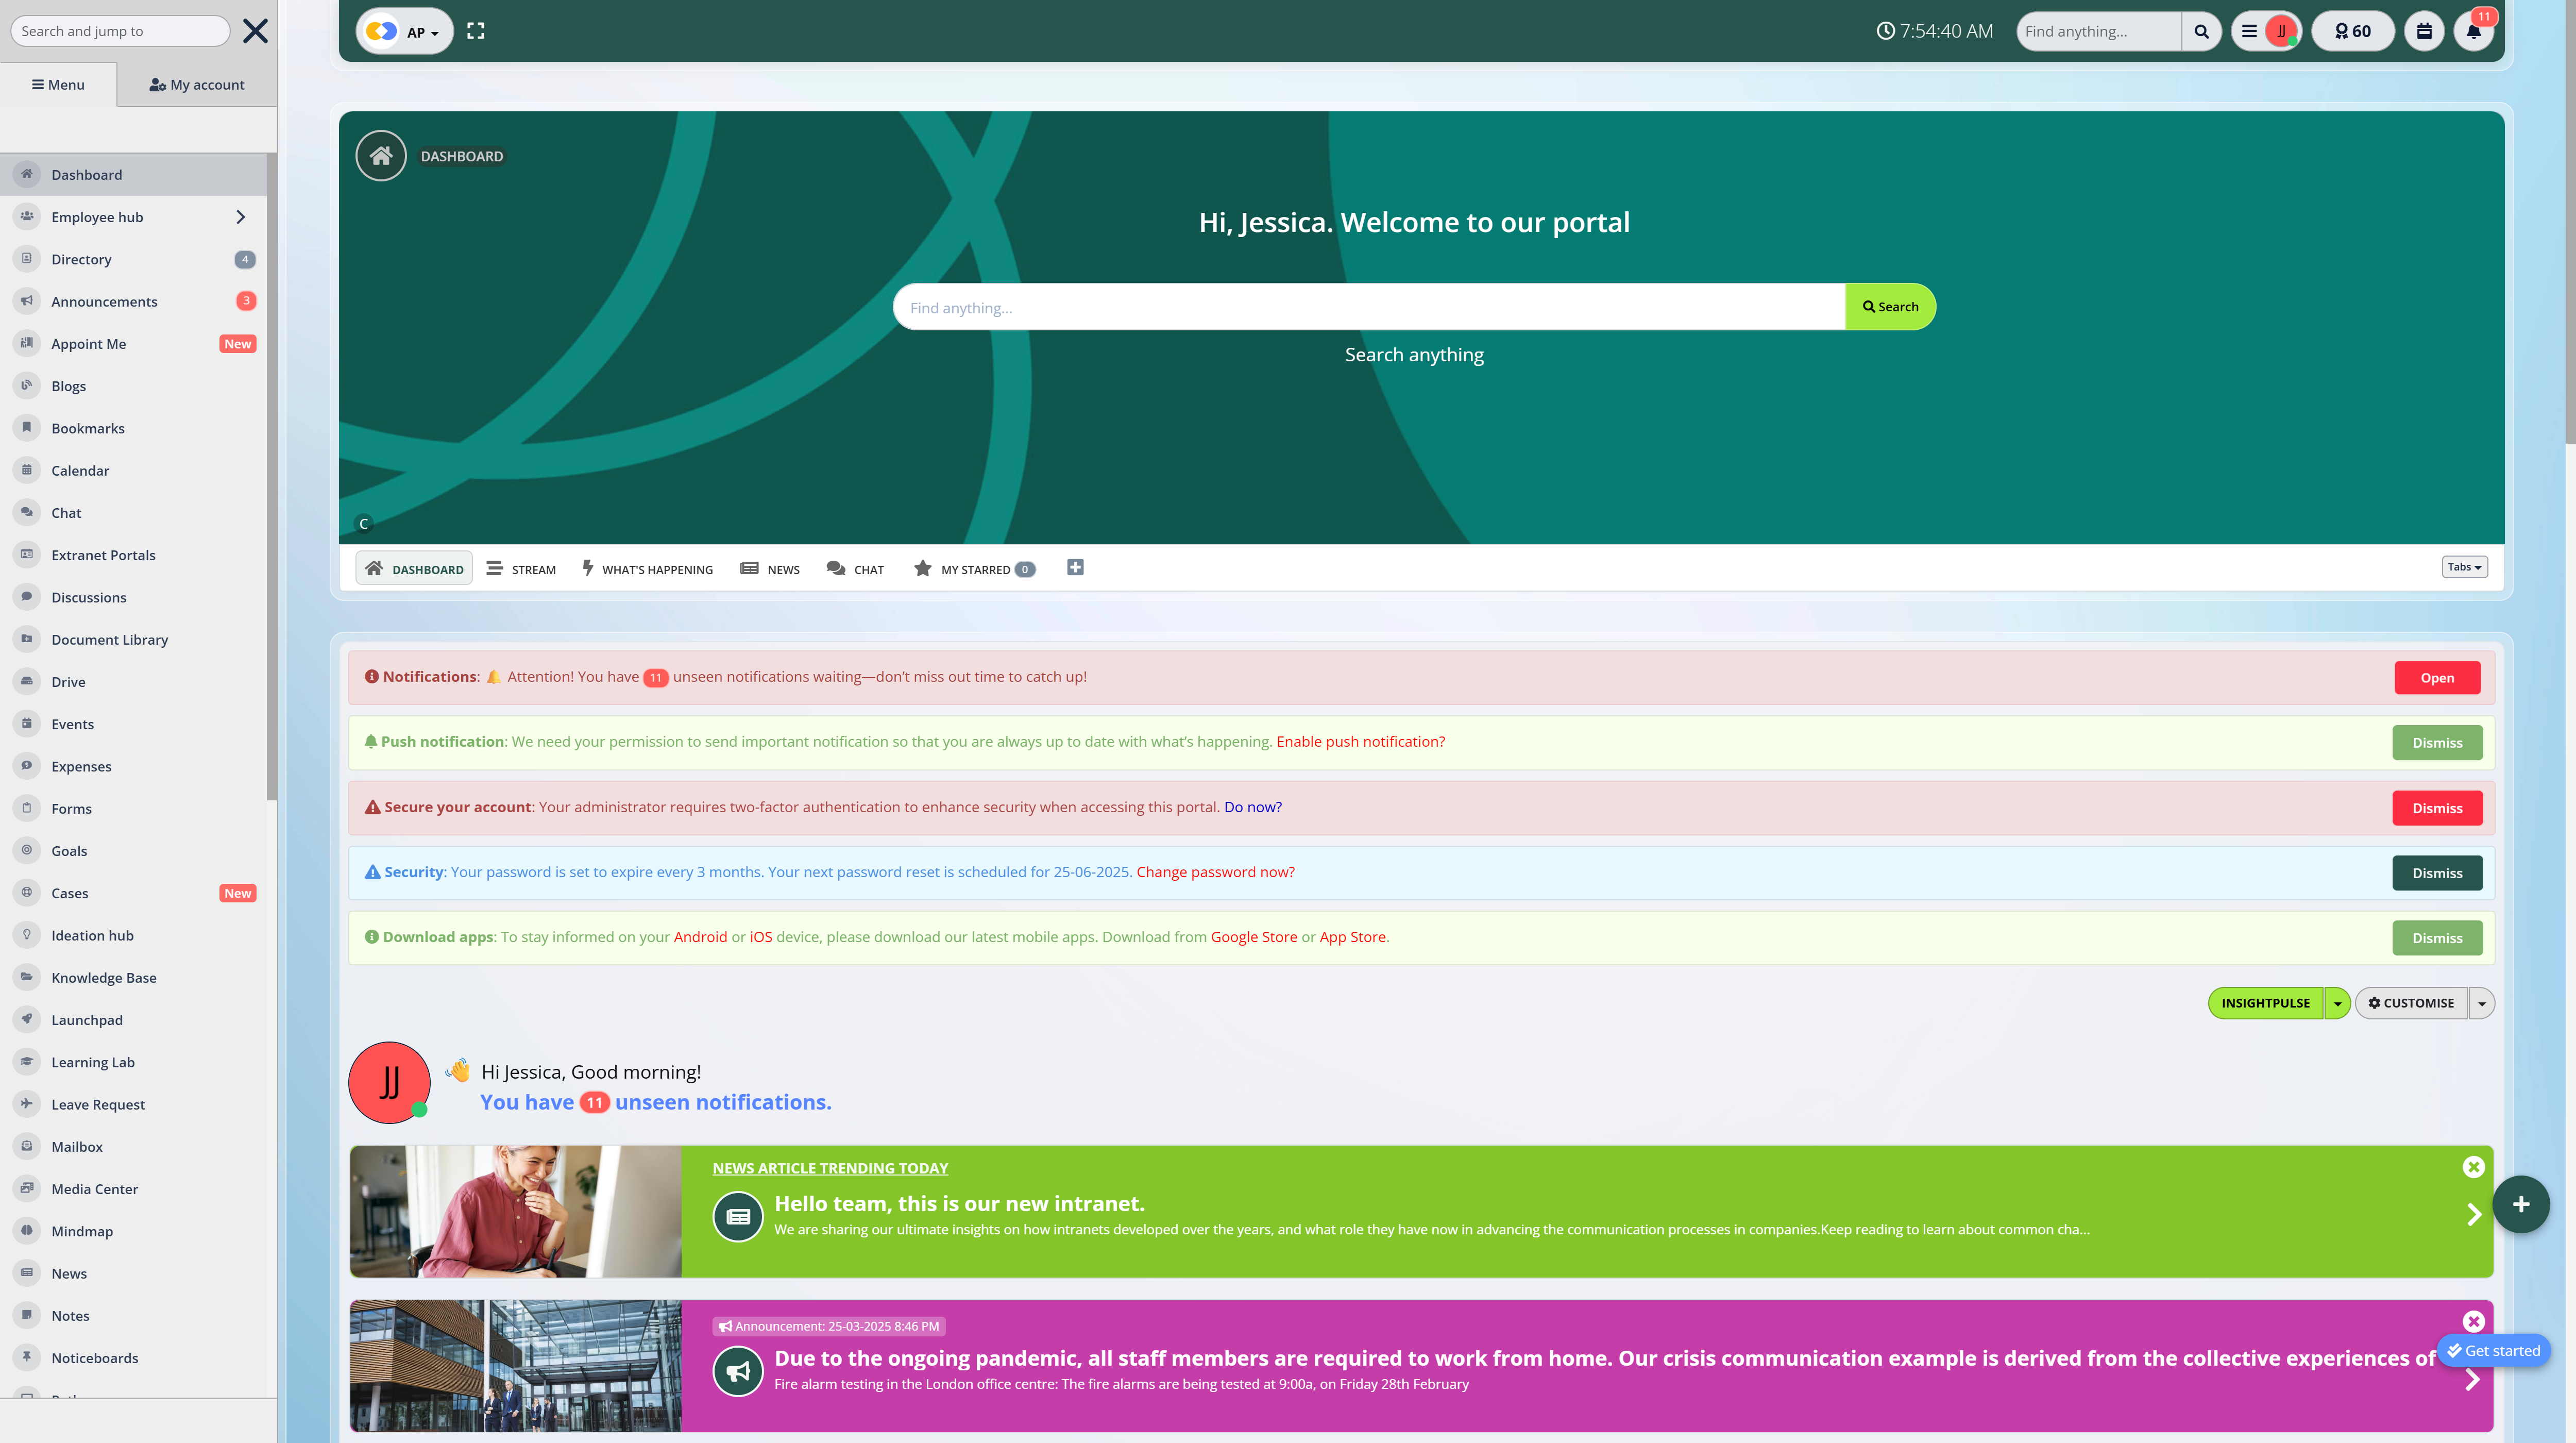Click the home icon beside DASHBOARD heading
The height and width of the screenshot is (1443, 2576).
(381, 156)
